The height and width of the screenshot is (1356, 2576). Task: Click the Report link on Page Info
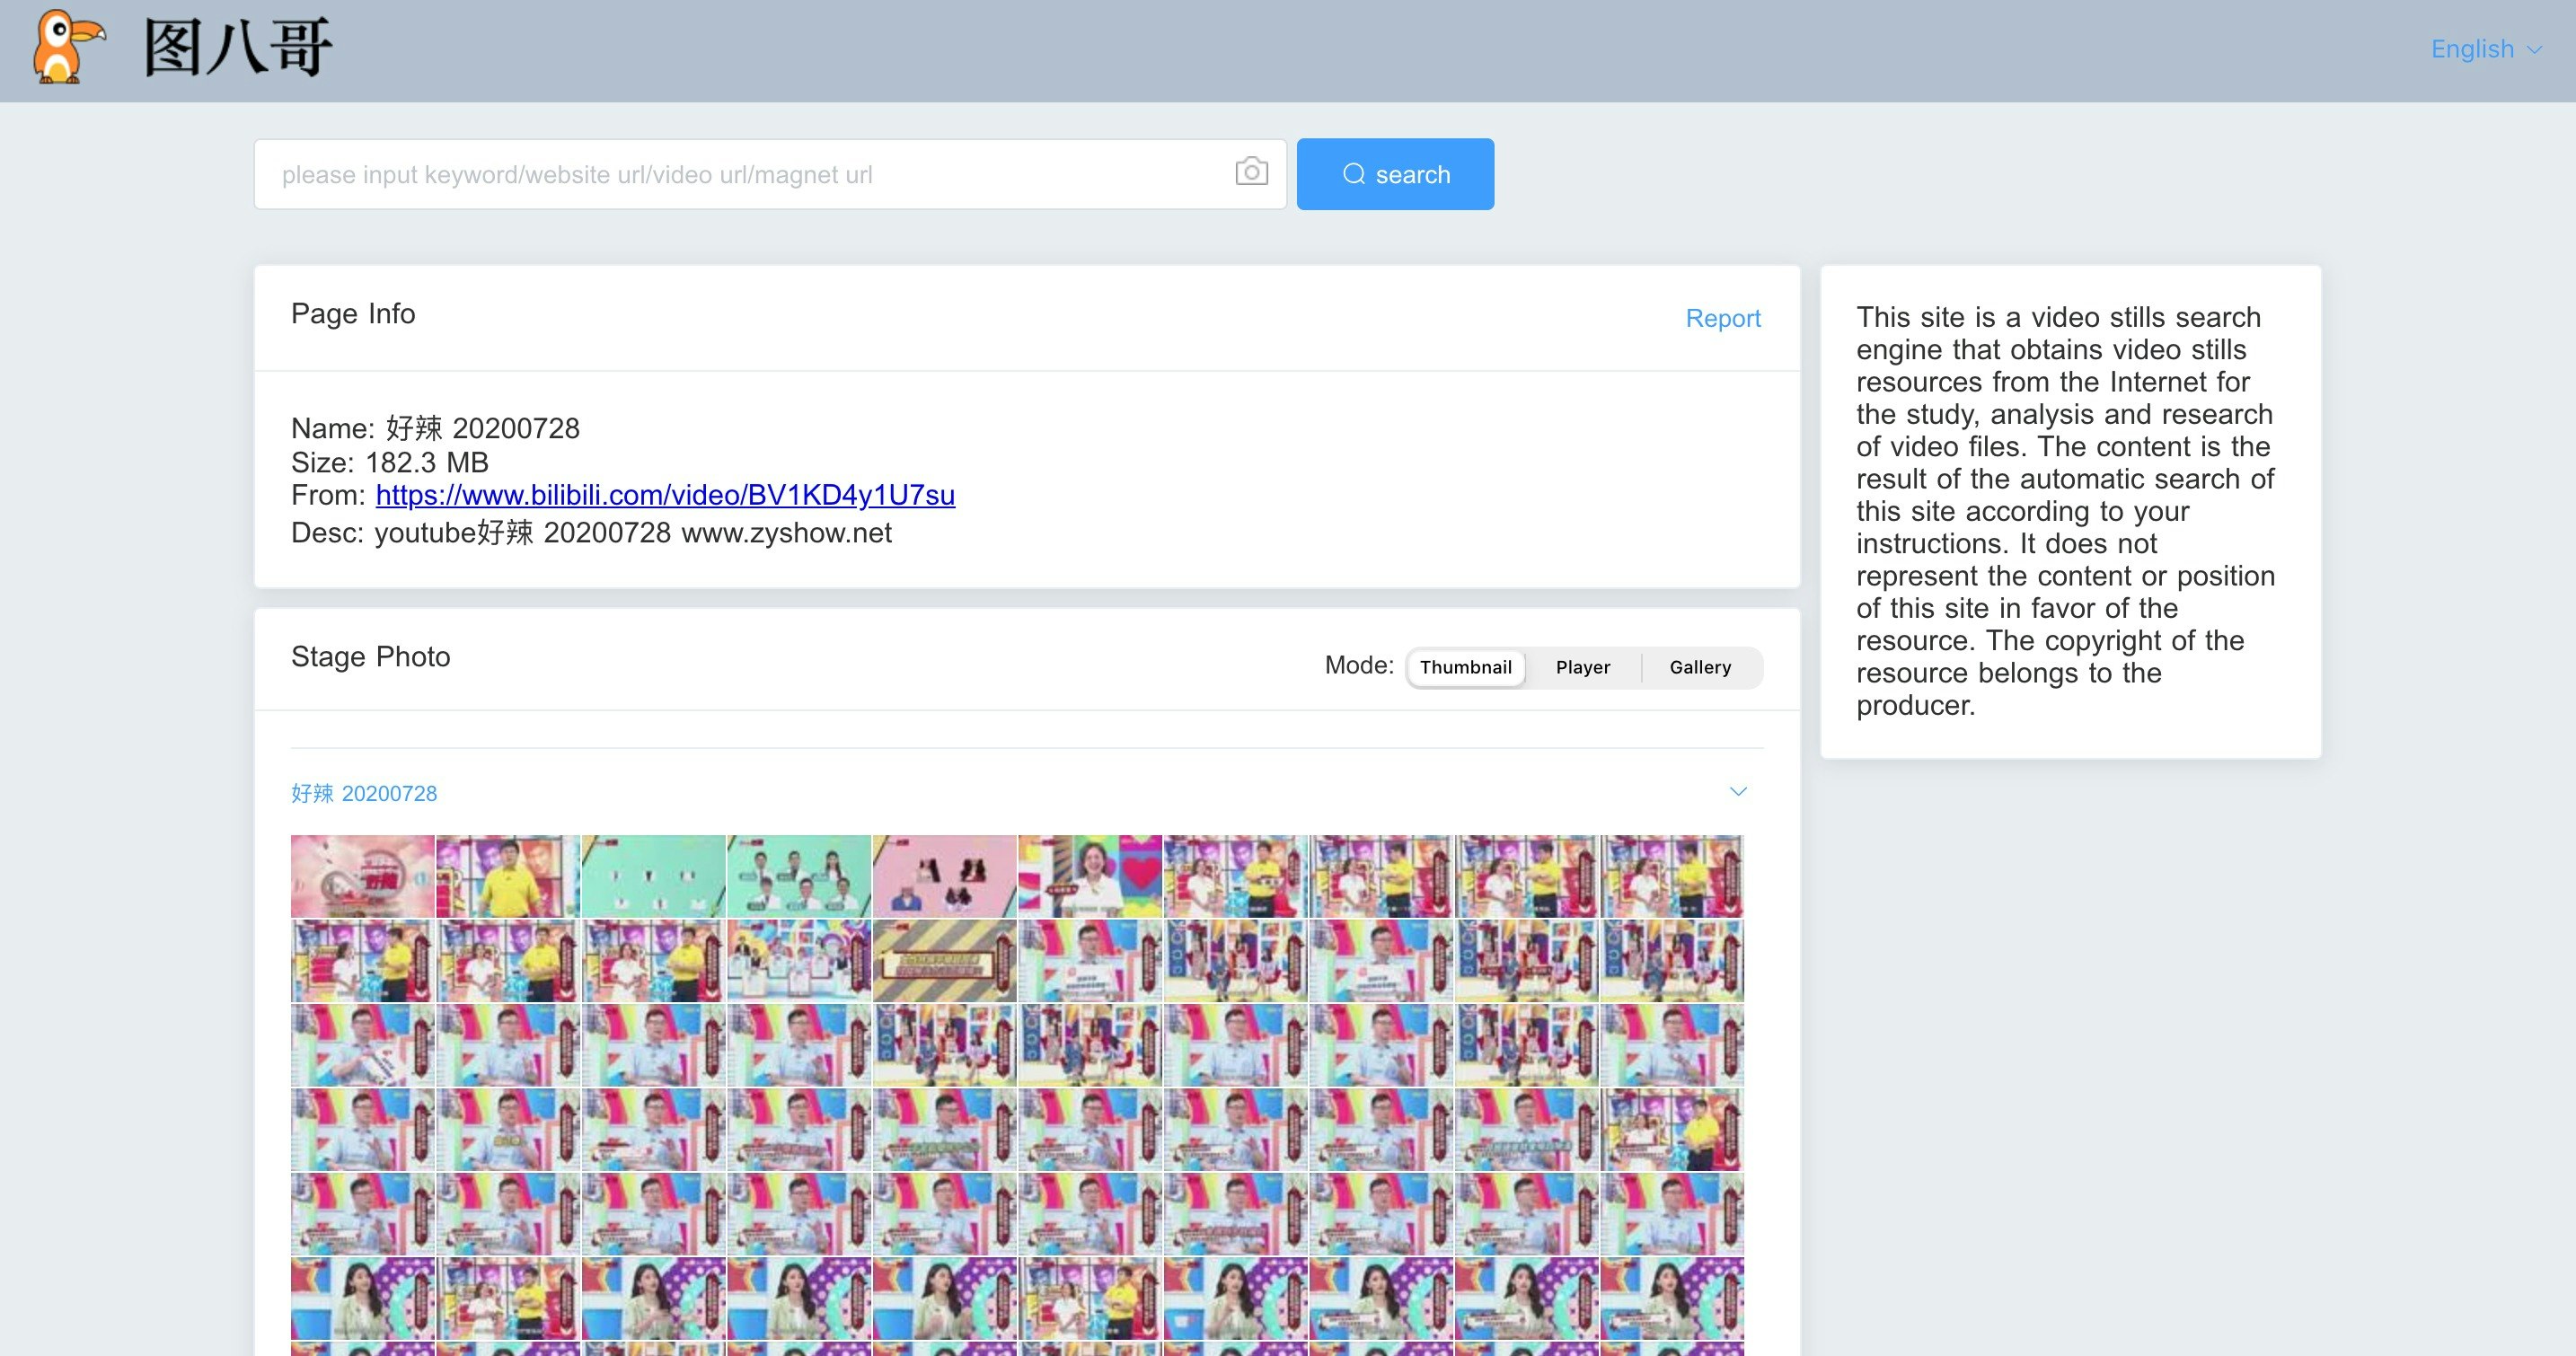[1723, 318]
